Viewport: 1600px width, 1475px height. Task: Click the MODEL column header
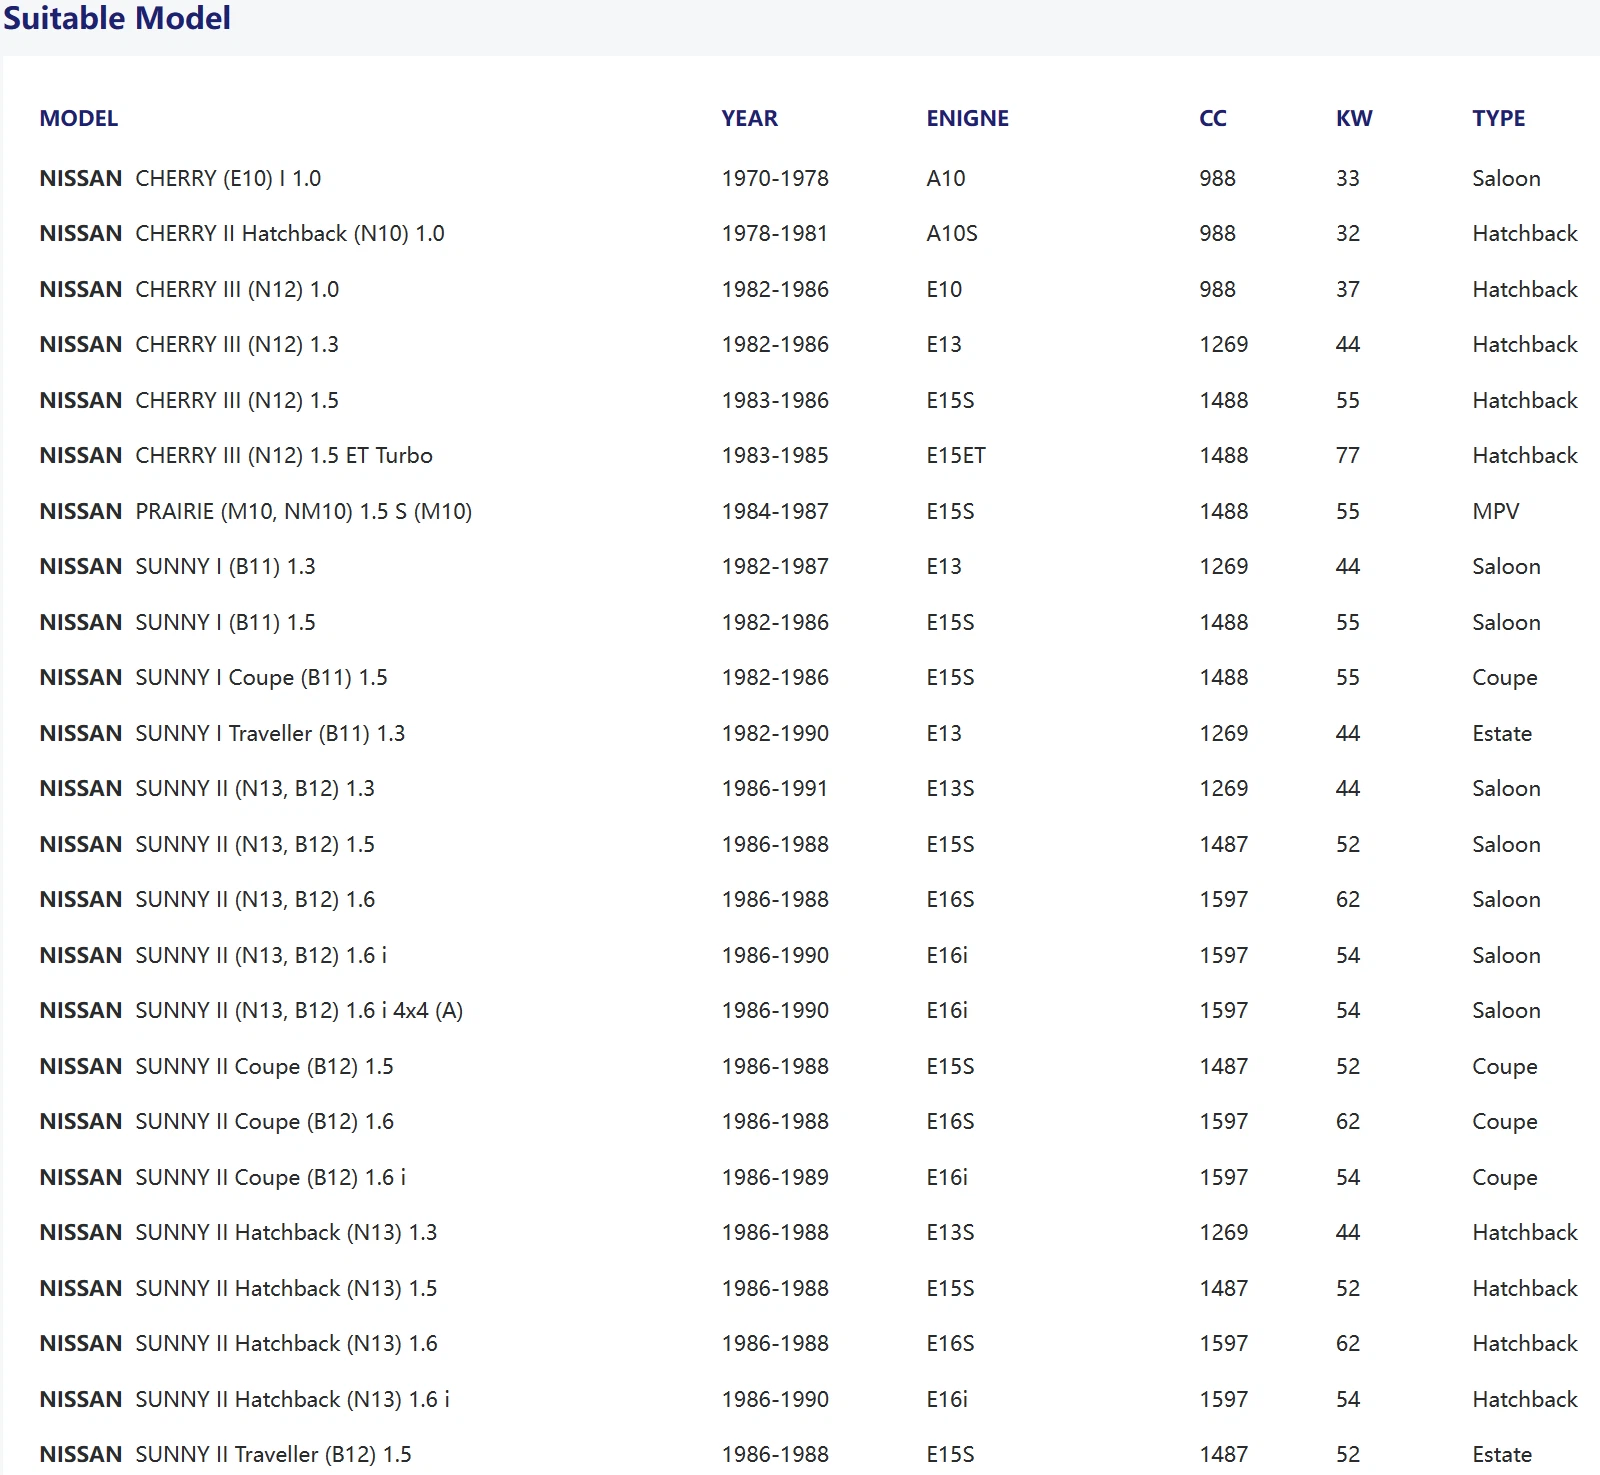79,118
